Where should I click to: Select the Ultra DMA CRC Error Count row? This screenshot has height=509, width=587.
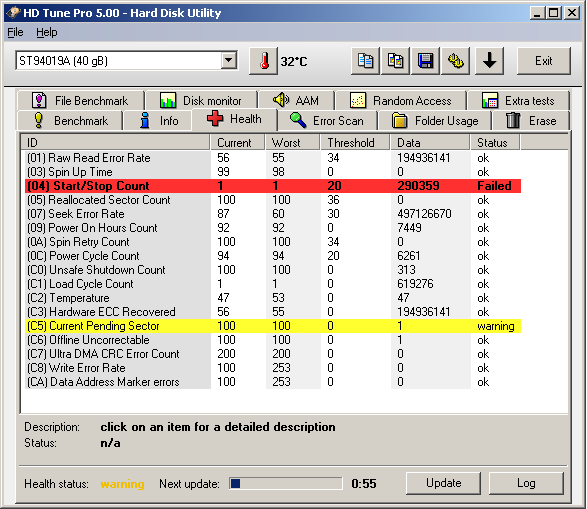click(x=273, y=354)
